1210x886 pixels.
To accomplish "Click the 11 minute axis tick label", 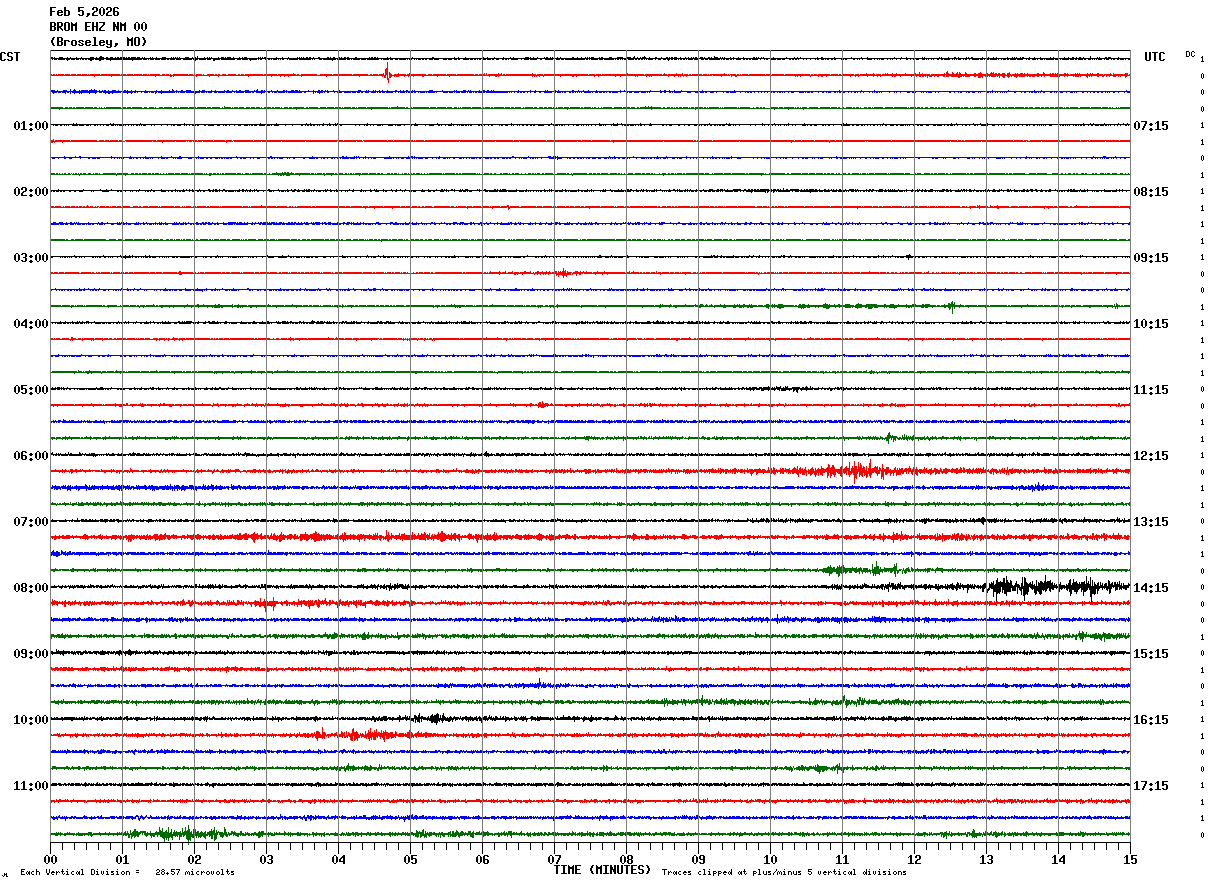I will [842, 859].
